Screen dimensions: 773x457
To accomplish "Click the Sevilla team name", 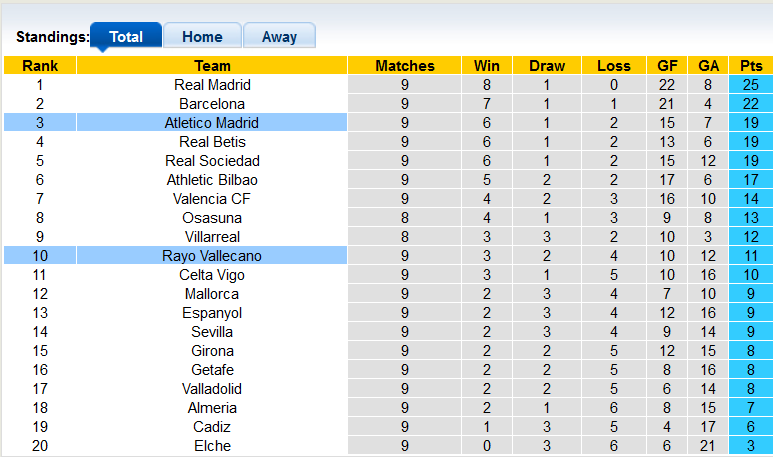I will pyautogui.click(x=212, y=332).
